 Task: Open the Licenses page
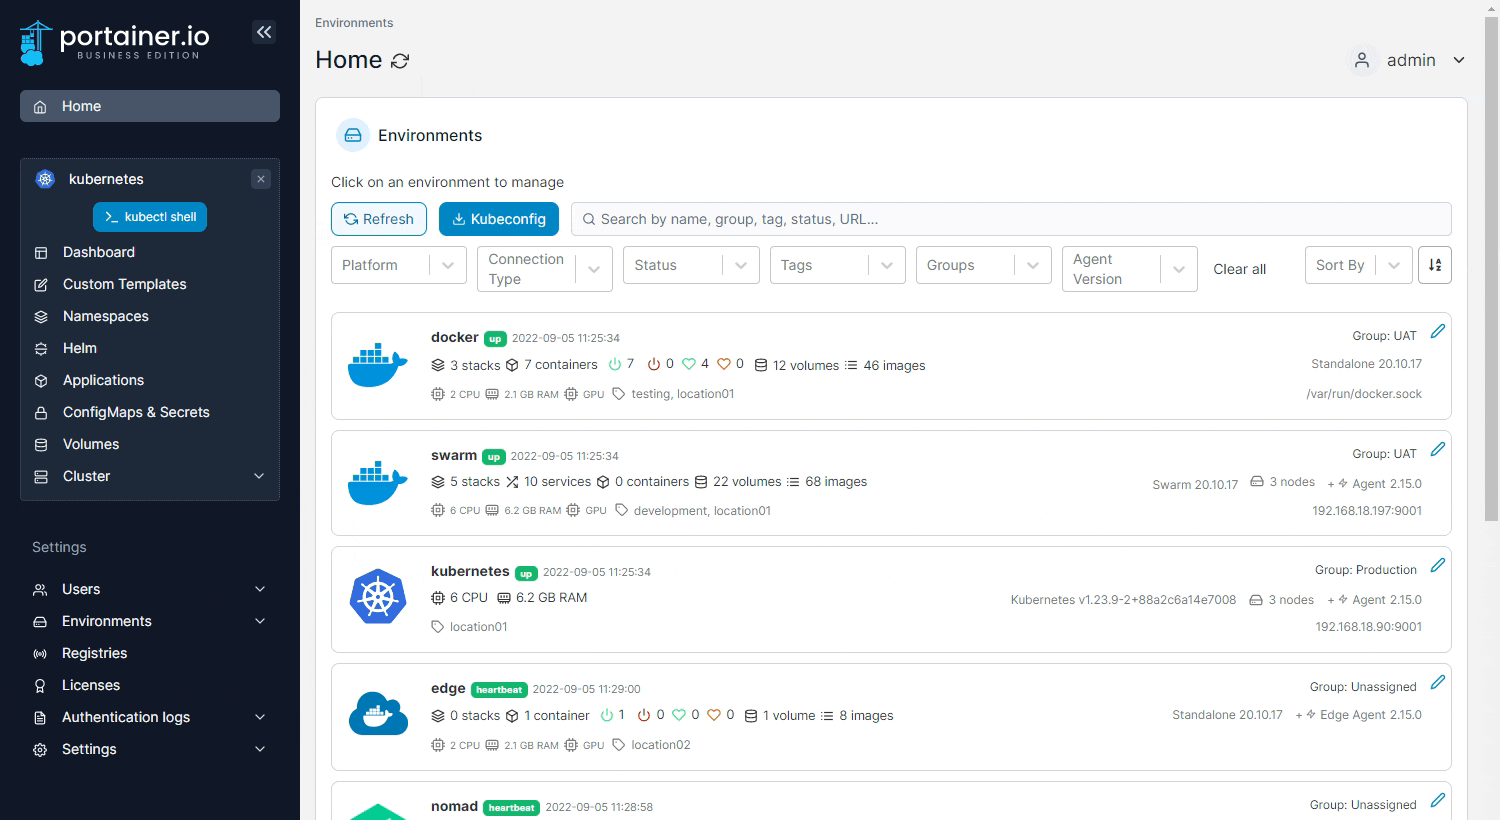91,685
